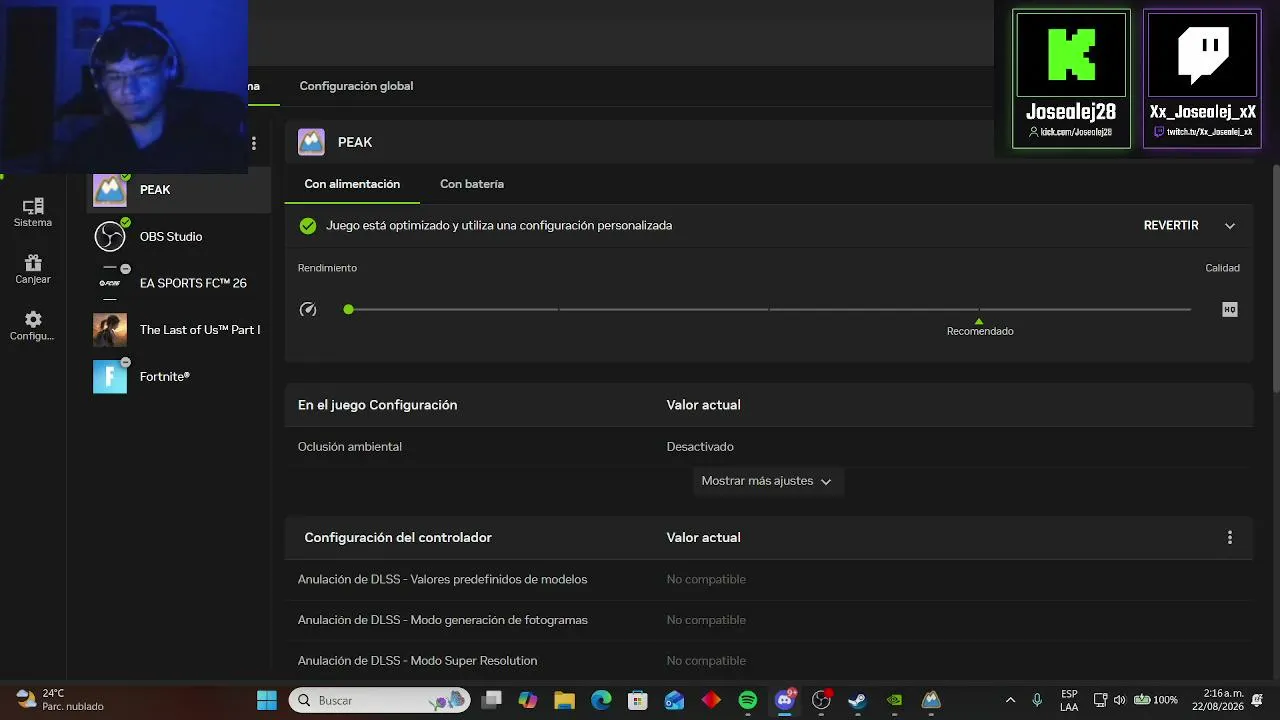Screen dimensions: 1280x720
Task: Switch to the Con alimentación tab
Action: [x=352, y=184]
